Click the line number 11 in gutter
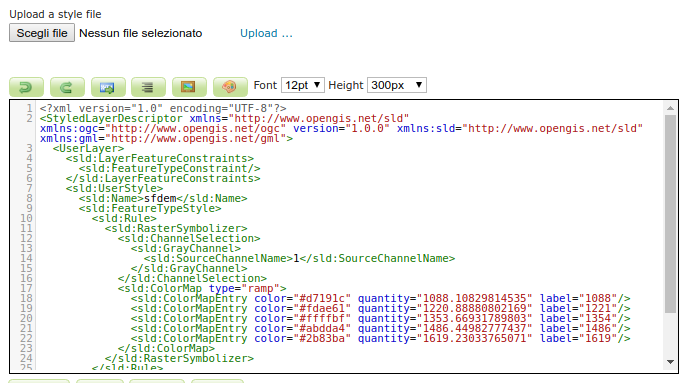The width and height of the screenshot is (690, 383). 26,228
